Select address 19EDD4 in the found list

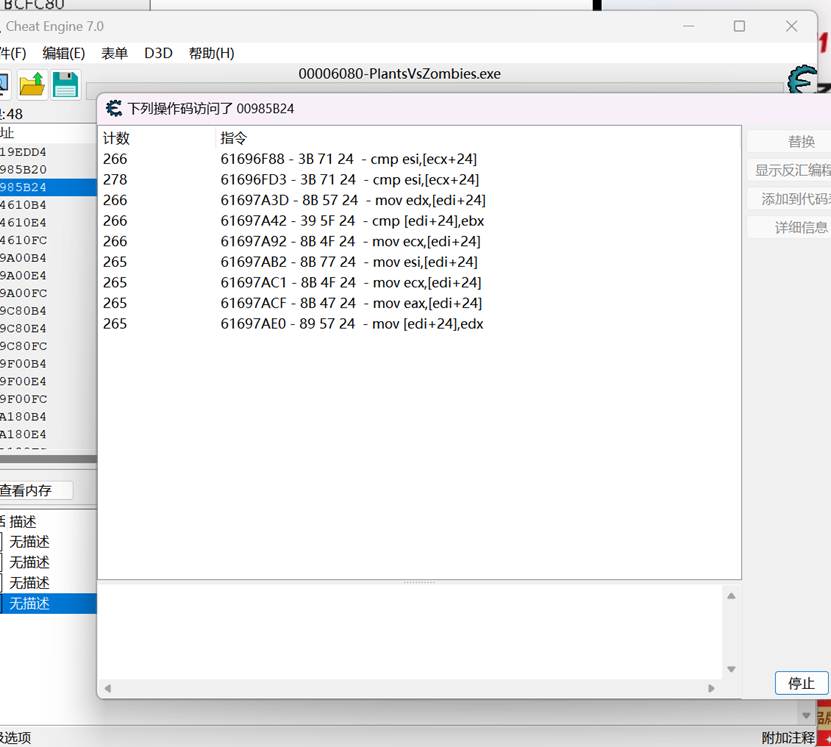coord(48,152)
